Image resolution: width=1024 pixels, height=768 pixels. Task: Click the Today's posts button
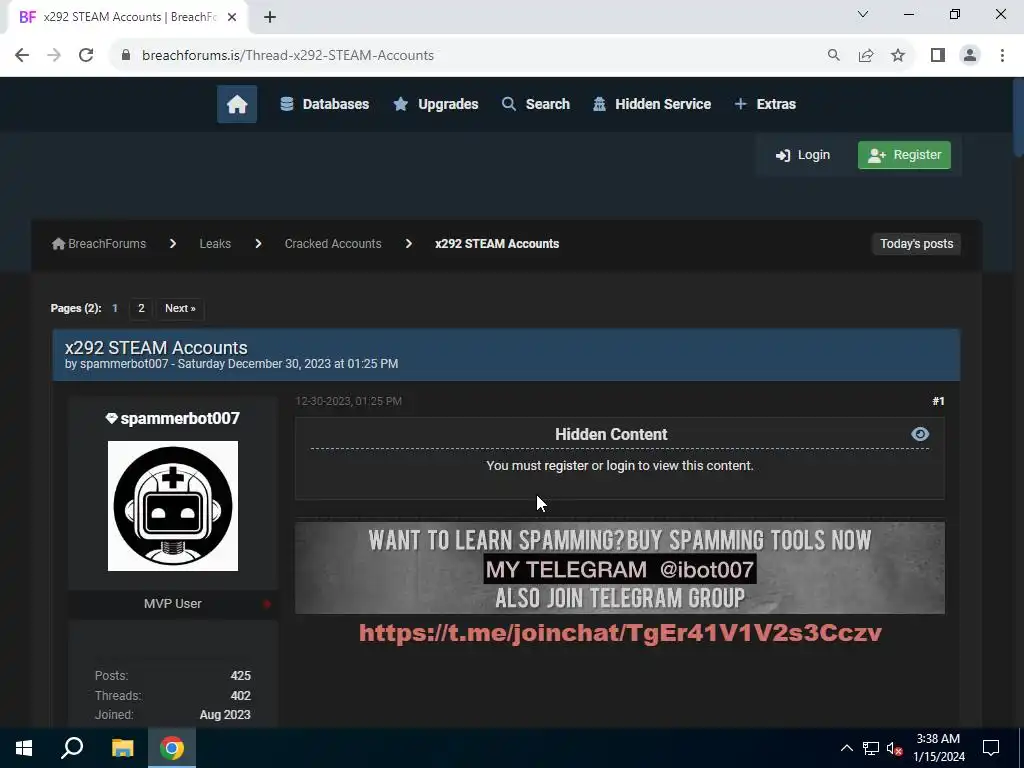916,244
